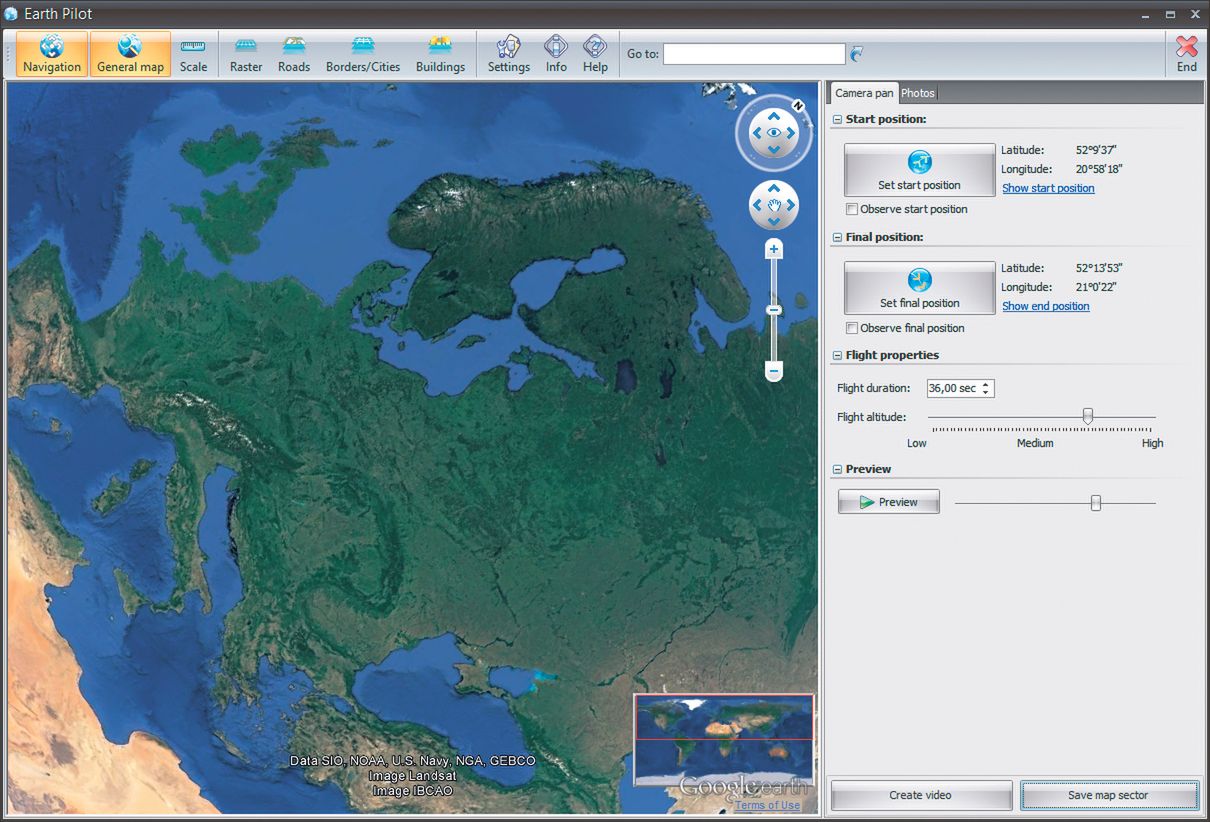Click the Flight altitude slider handle

[x=1088, y=416]
